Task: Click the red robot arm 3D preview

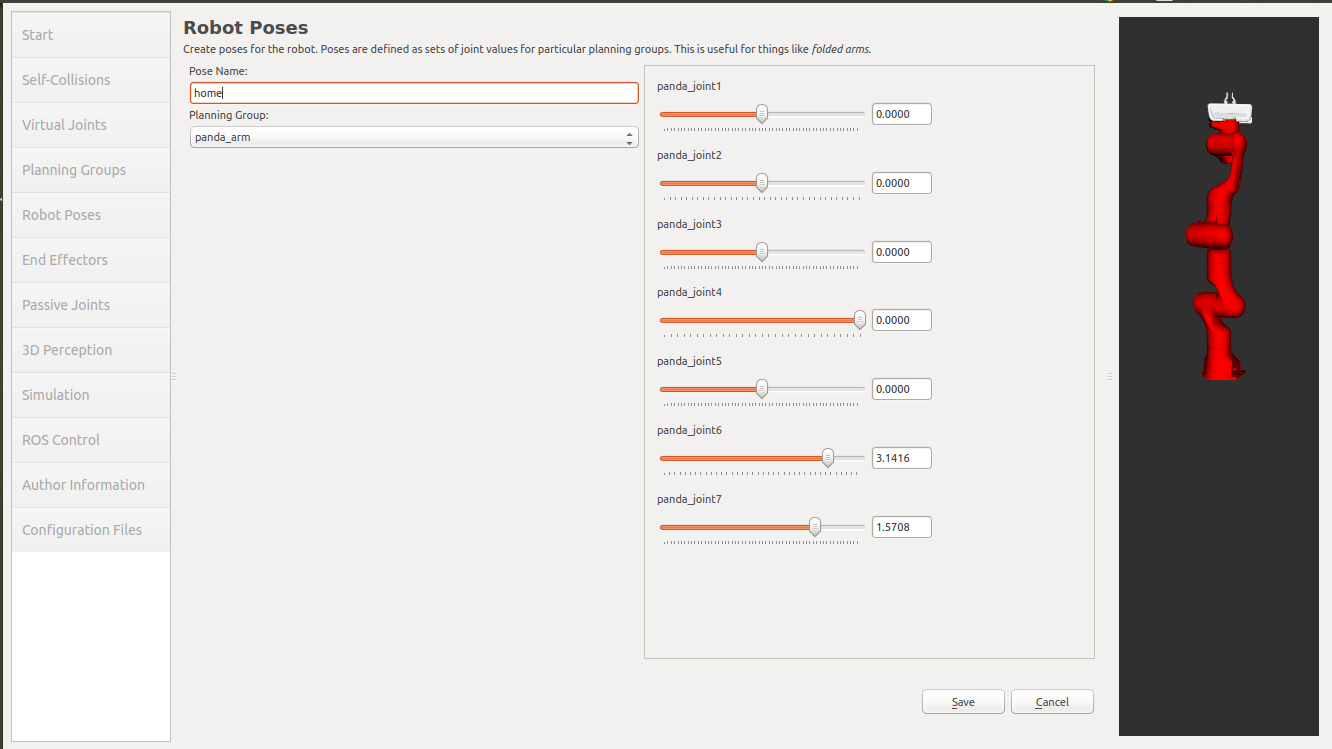Action: [x=1218, y=250]
